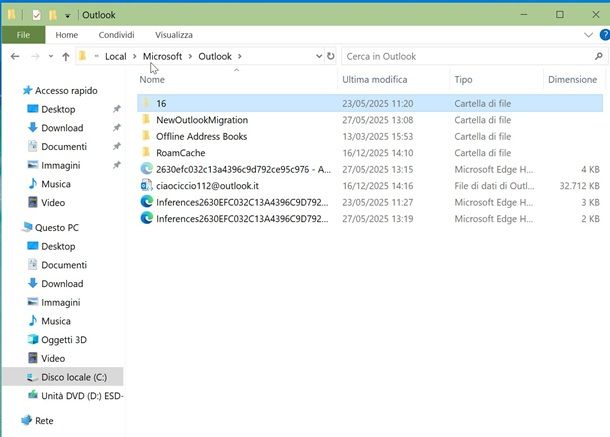Click the pin icon next to Desktop
Viewport: 610px width, 437px height.
click(117, 109)
